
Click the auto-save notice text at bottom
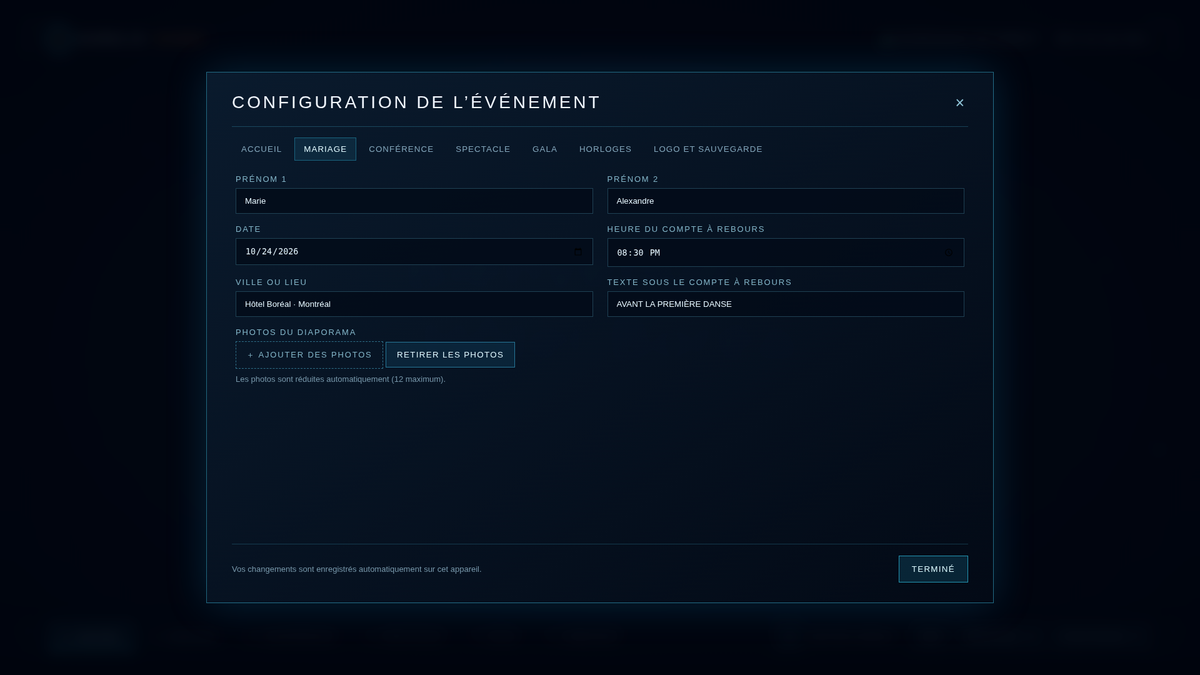pyautogui.click(x=357, y=569)
